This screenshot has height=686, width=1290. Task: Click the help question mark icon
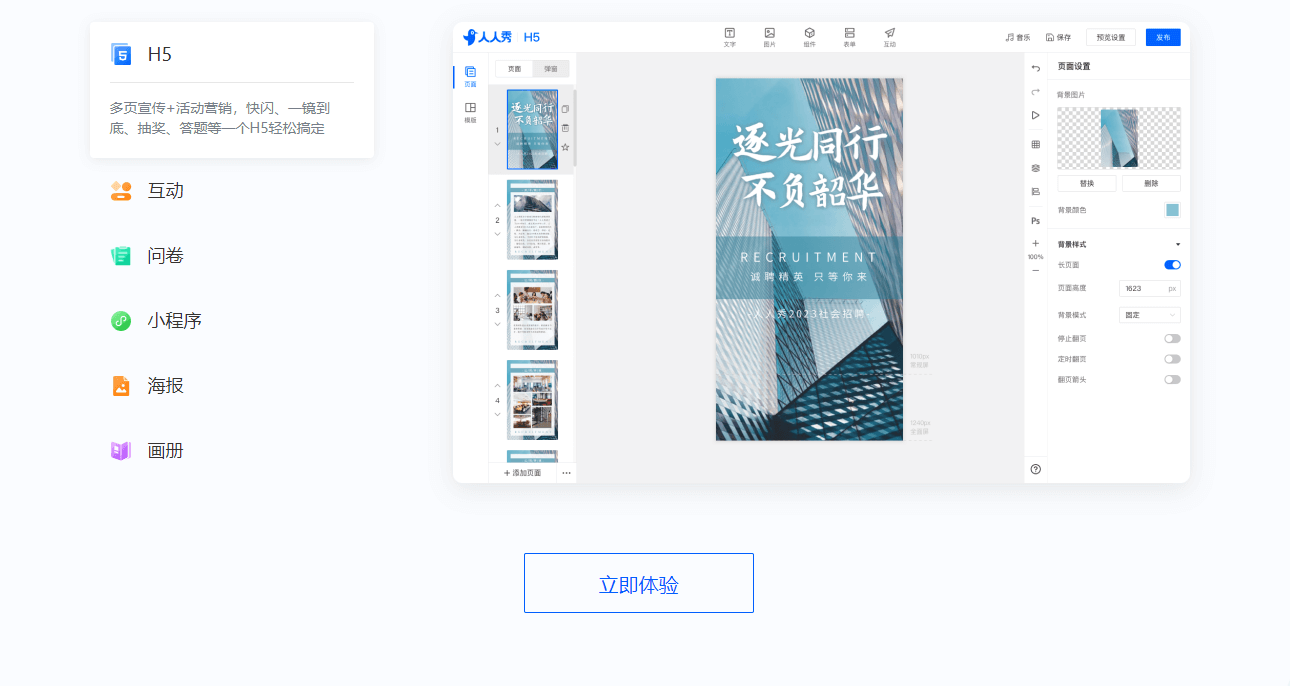(1035, 469)
